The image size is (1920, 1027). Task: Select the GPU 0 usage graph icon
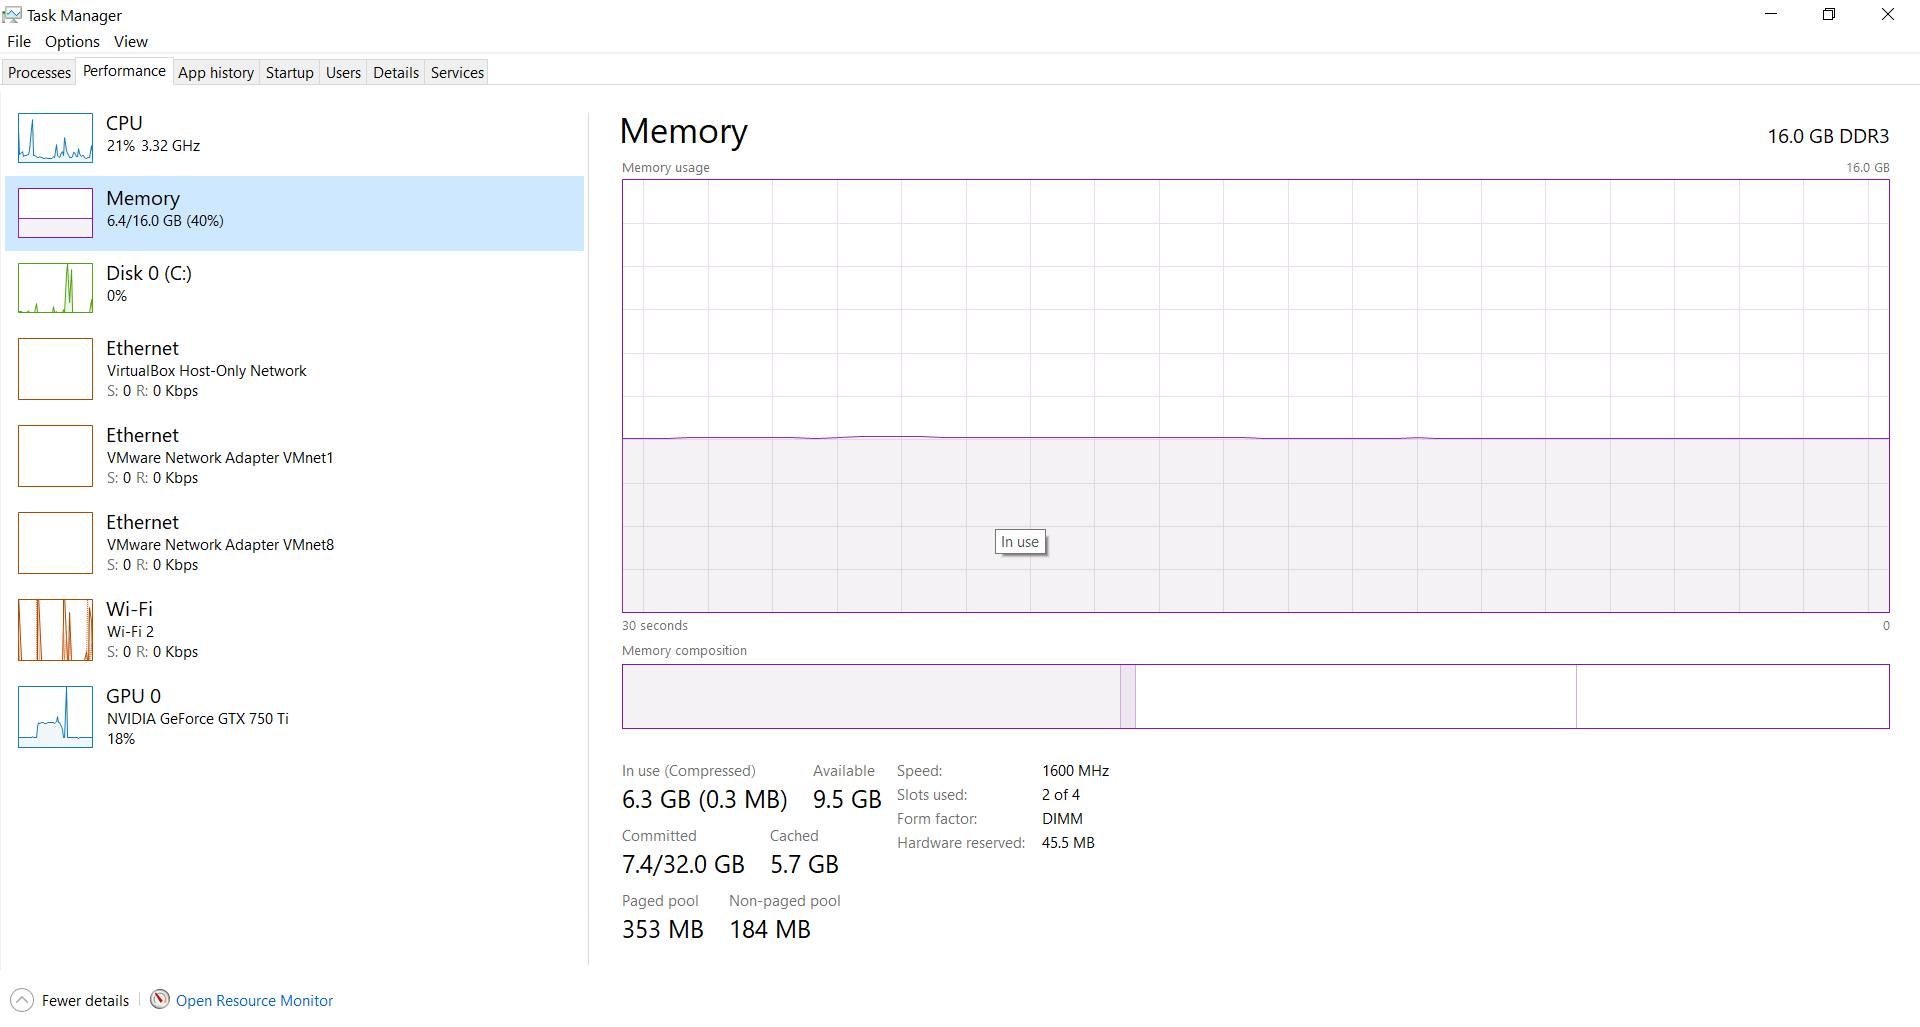click(x=55, y=717)
